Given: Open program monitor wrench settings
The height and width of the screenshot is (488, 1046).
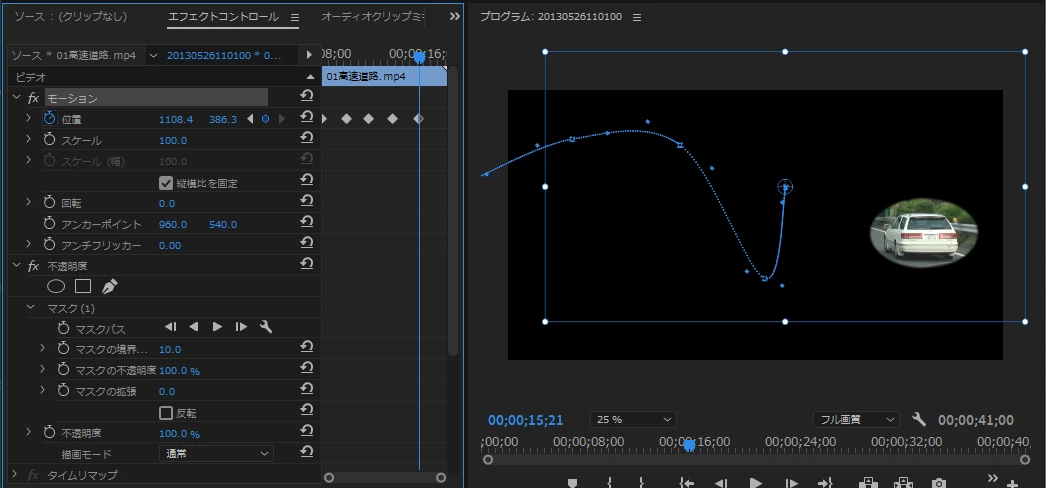Looking at the screenshot, I should click(919, 419).
